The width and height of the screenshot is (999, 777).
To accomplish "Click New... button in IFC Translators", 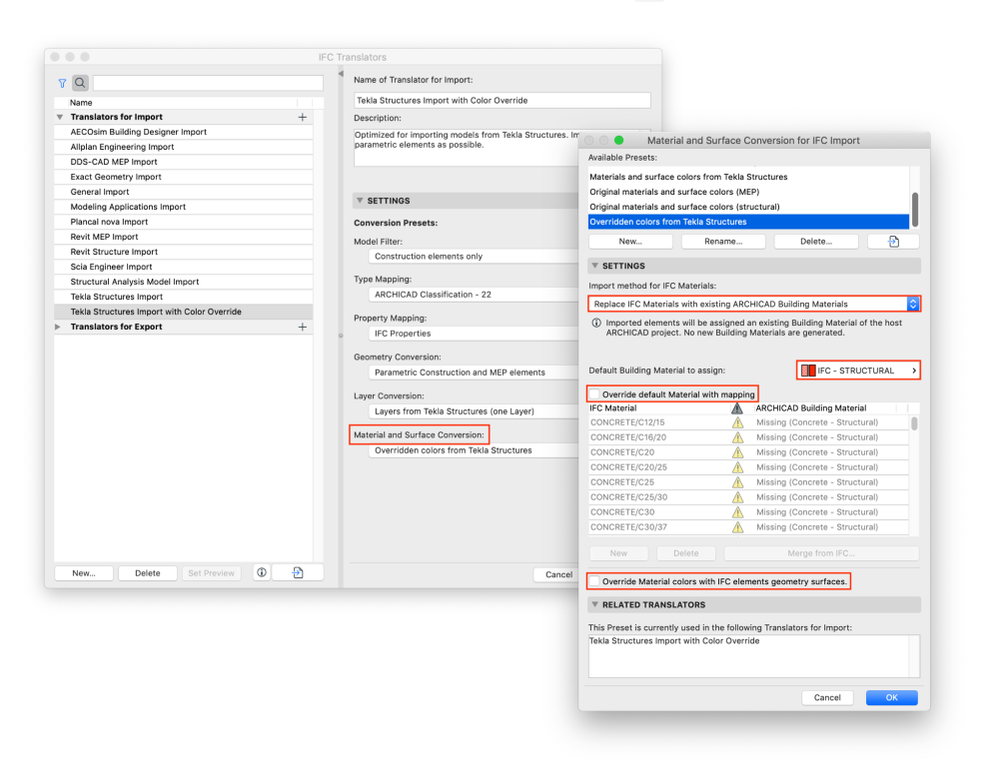I will click(84, 573).
